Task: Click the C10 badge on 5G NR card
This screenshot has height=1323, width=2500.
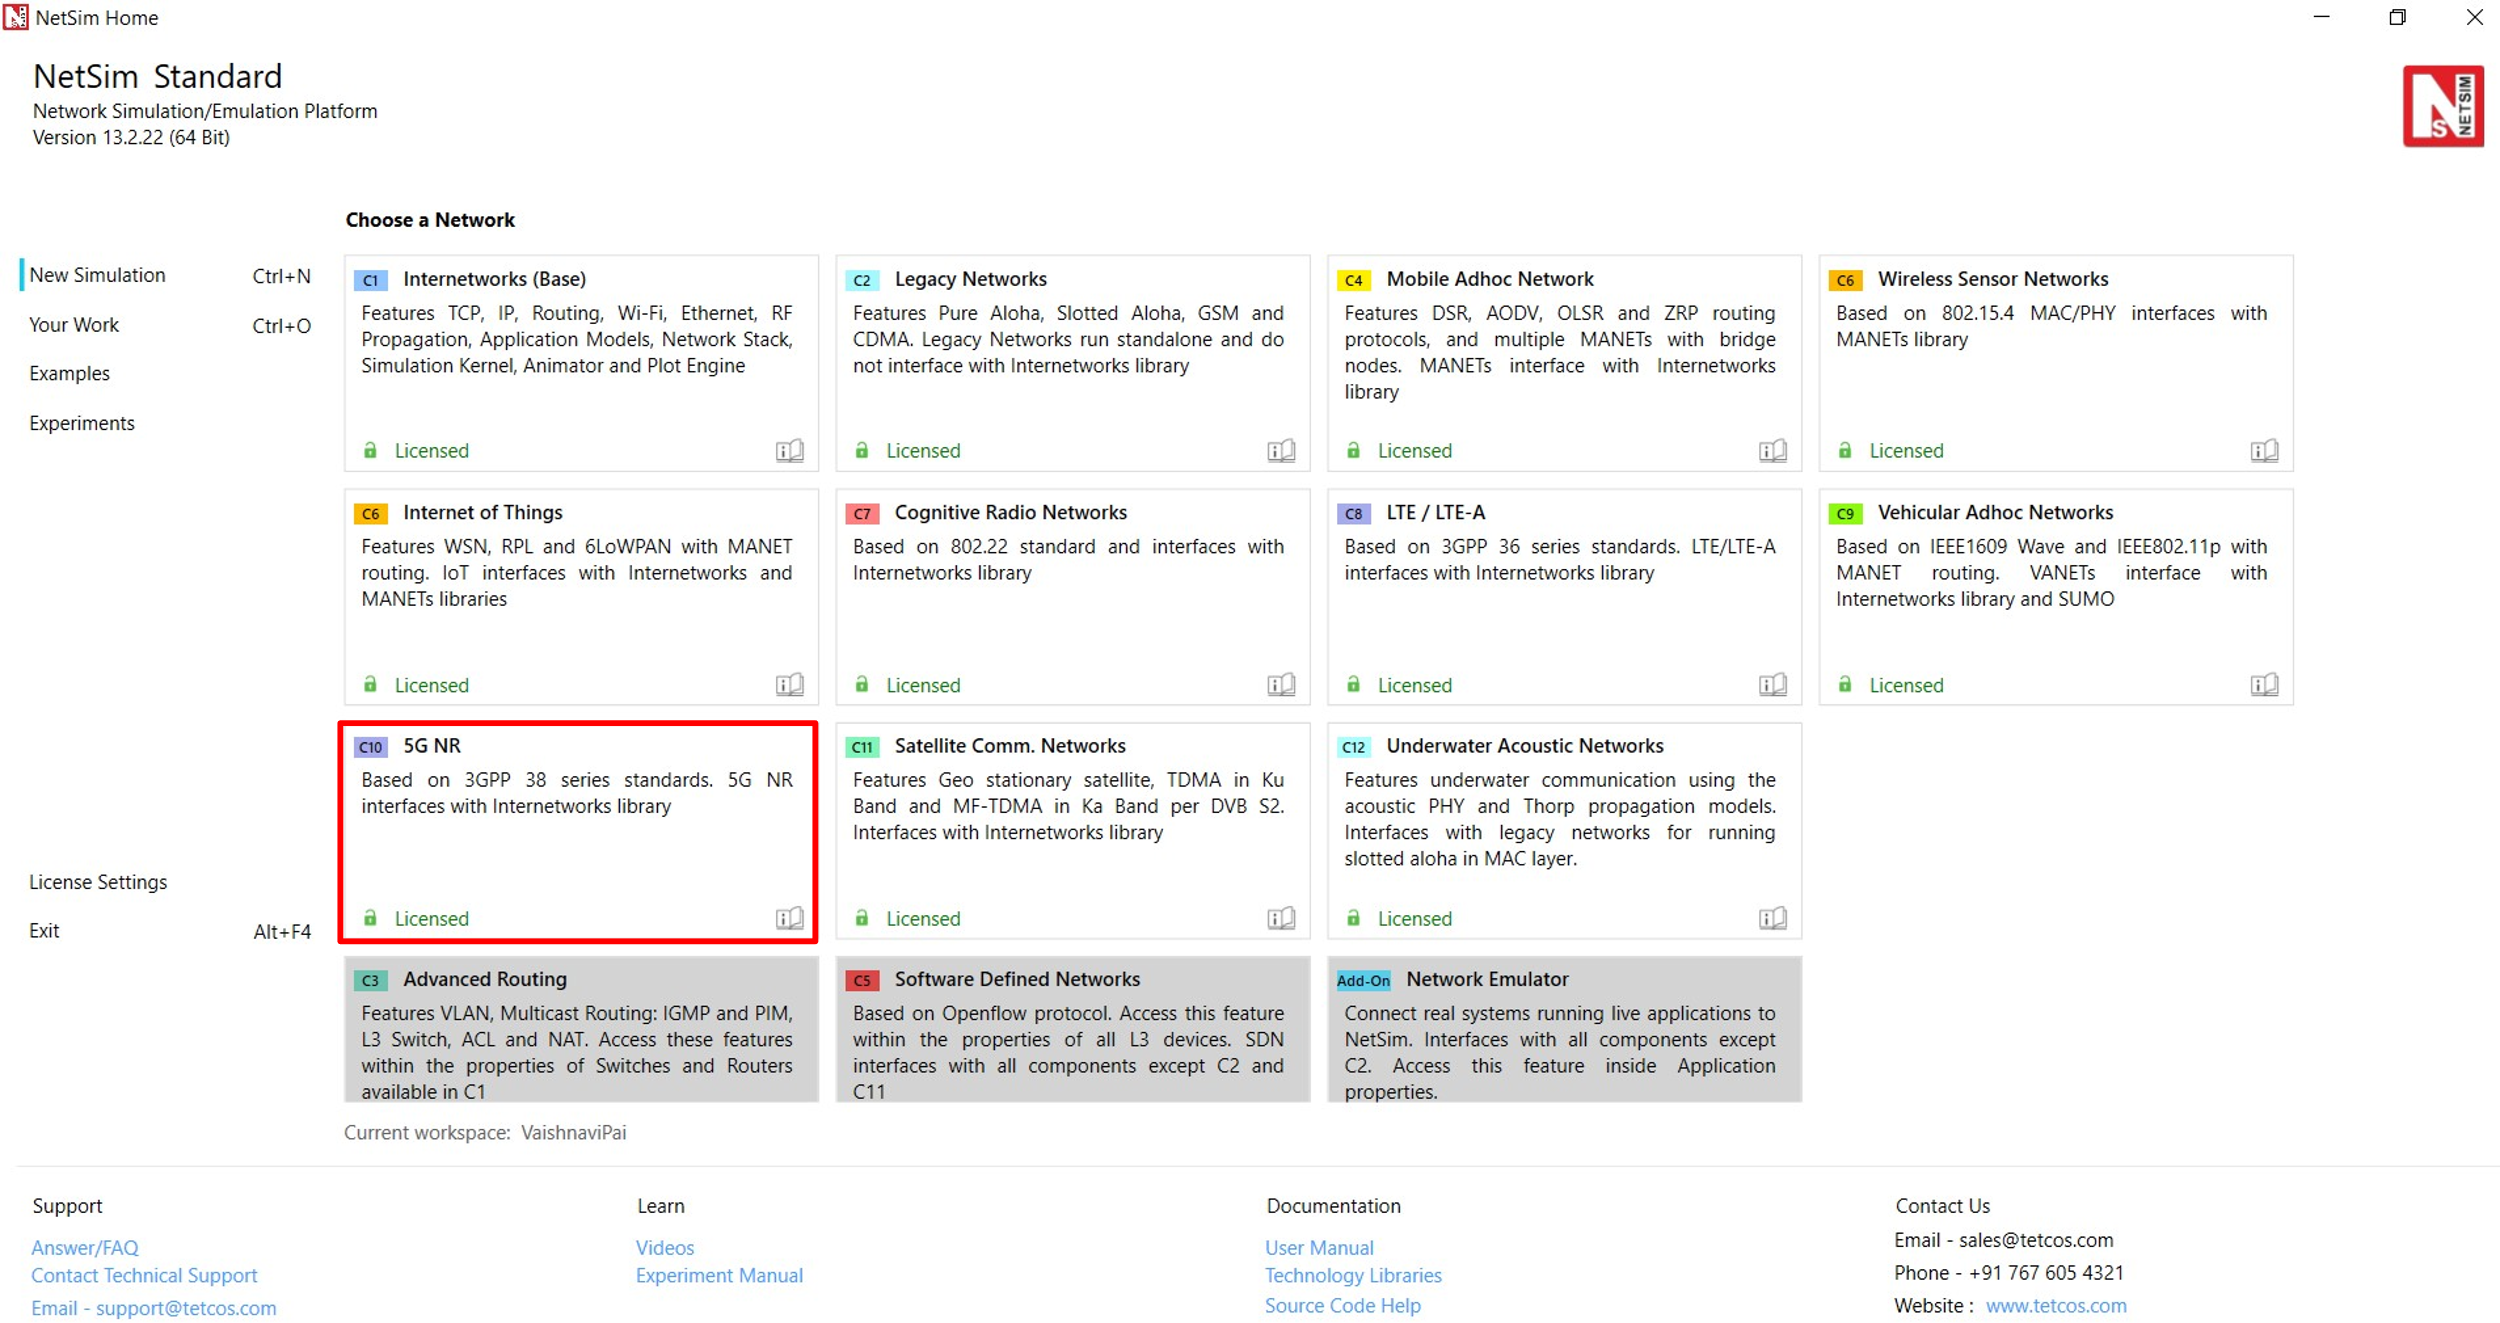Action: [370, 747]
